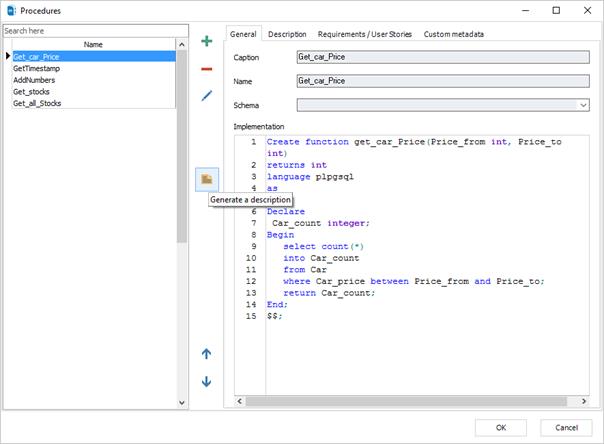The image size is (604, 444).
Task: Click code line 'End;'
Action: point(277,305)
